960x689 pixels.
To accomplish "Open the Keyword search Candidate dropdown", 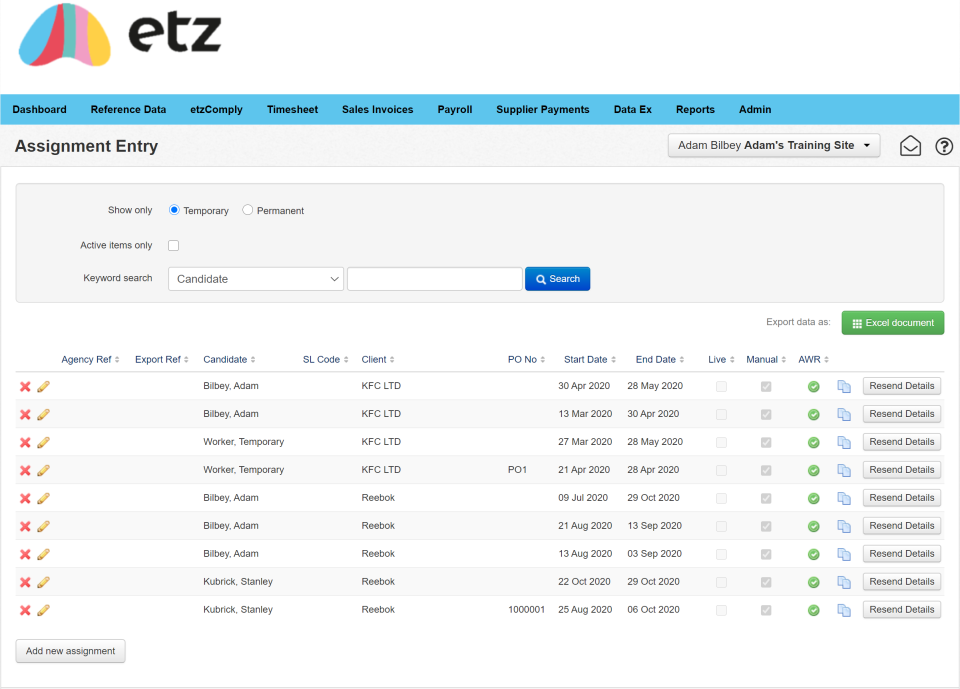I will 256,279.
